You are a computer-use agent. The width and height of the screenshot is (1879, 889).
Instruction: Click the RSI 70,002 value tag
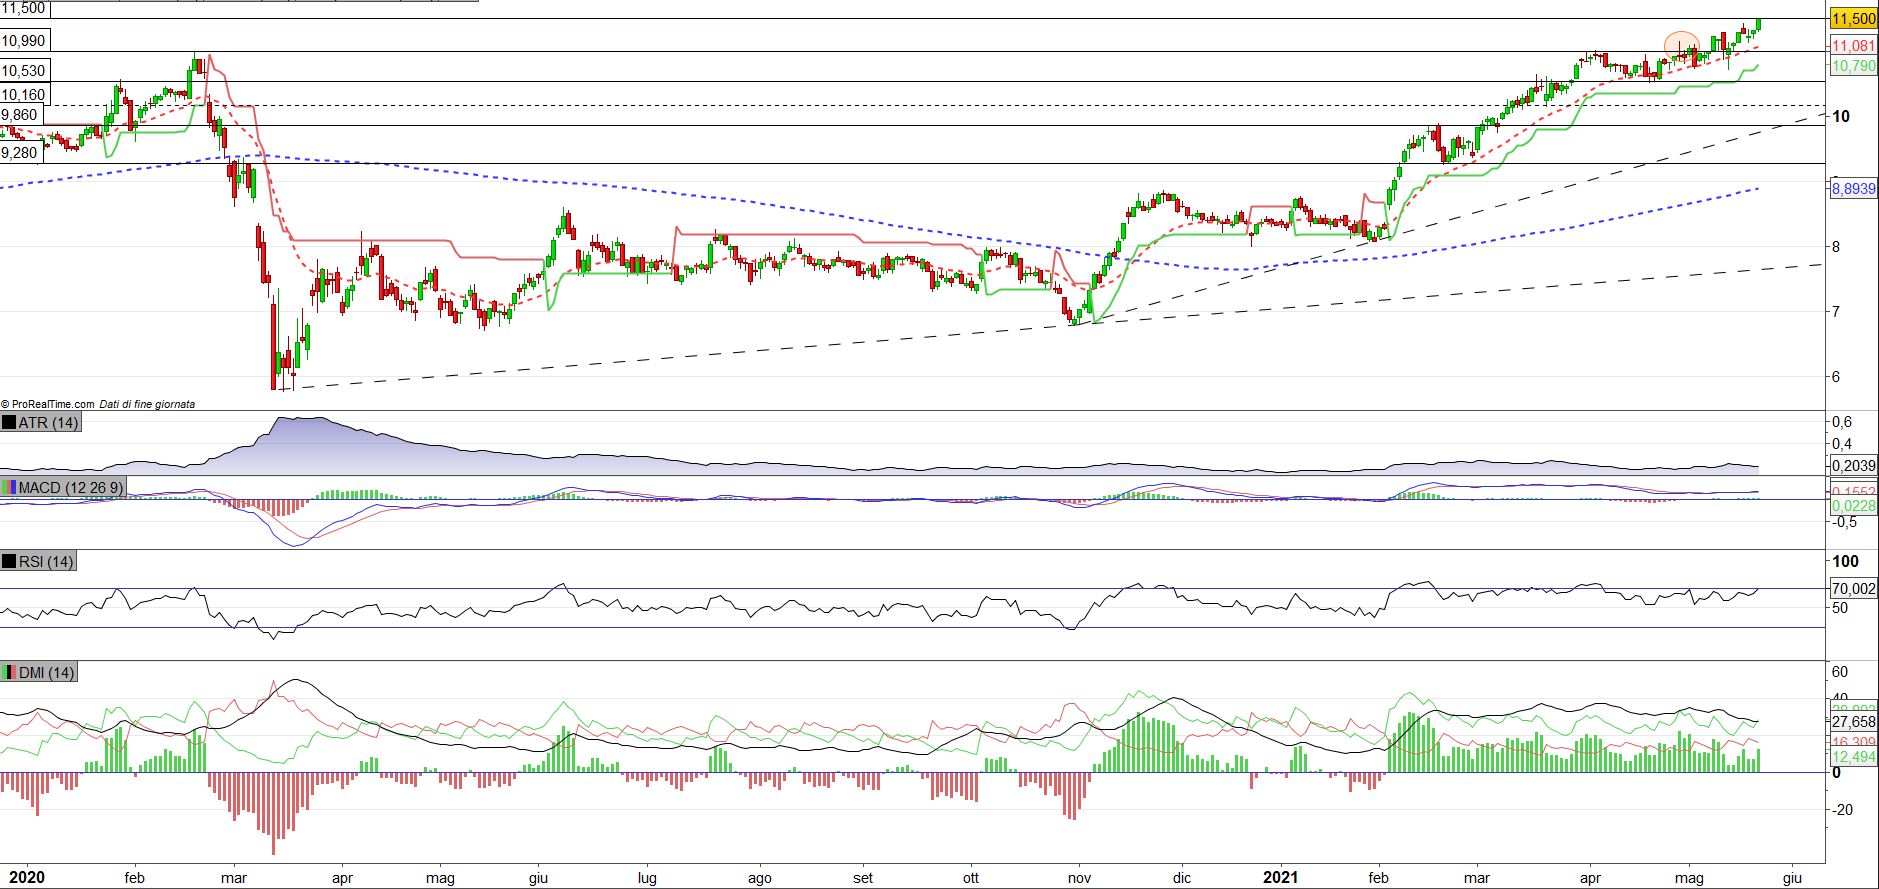pyautogui.click(x=1853, y=589)
